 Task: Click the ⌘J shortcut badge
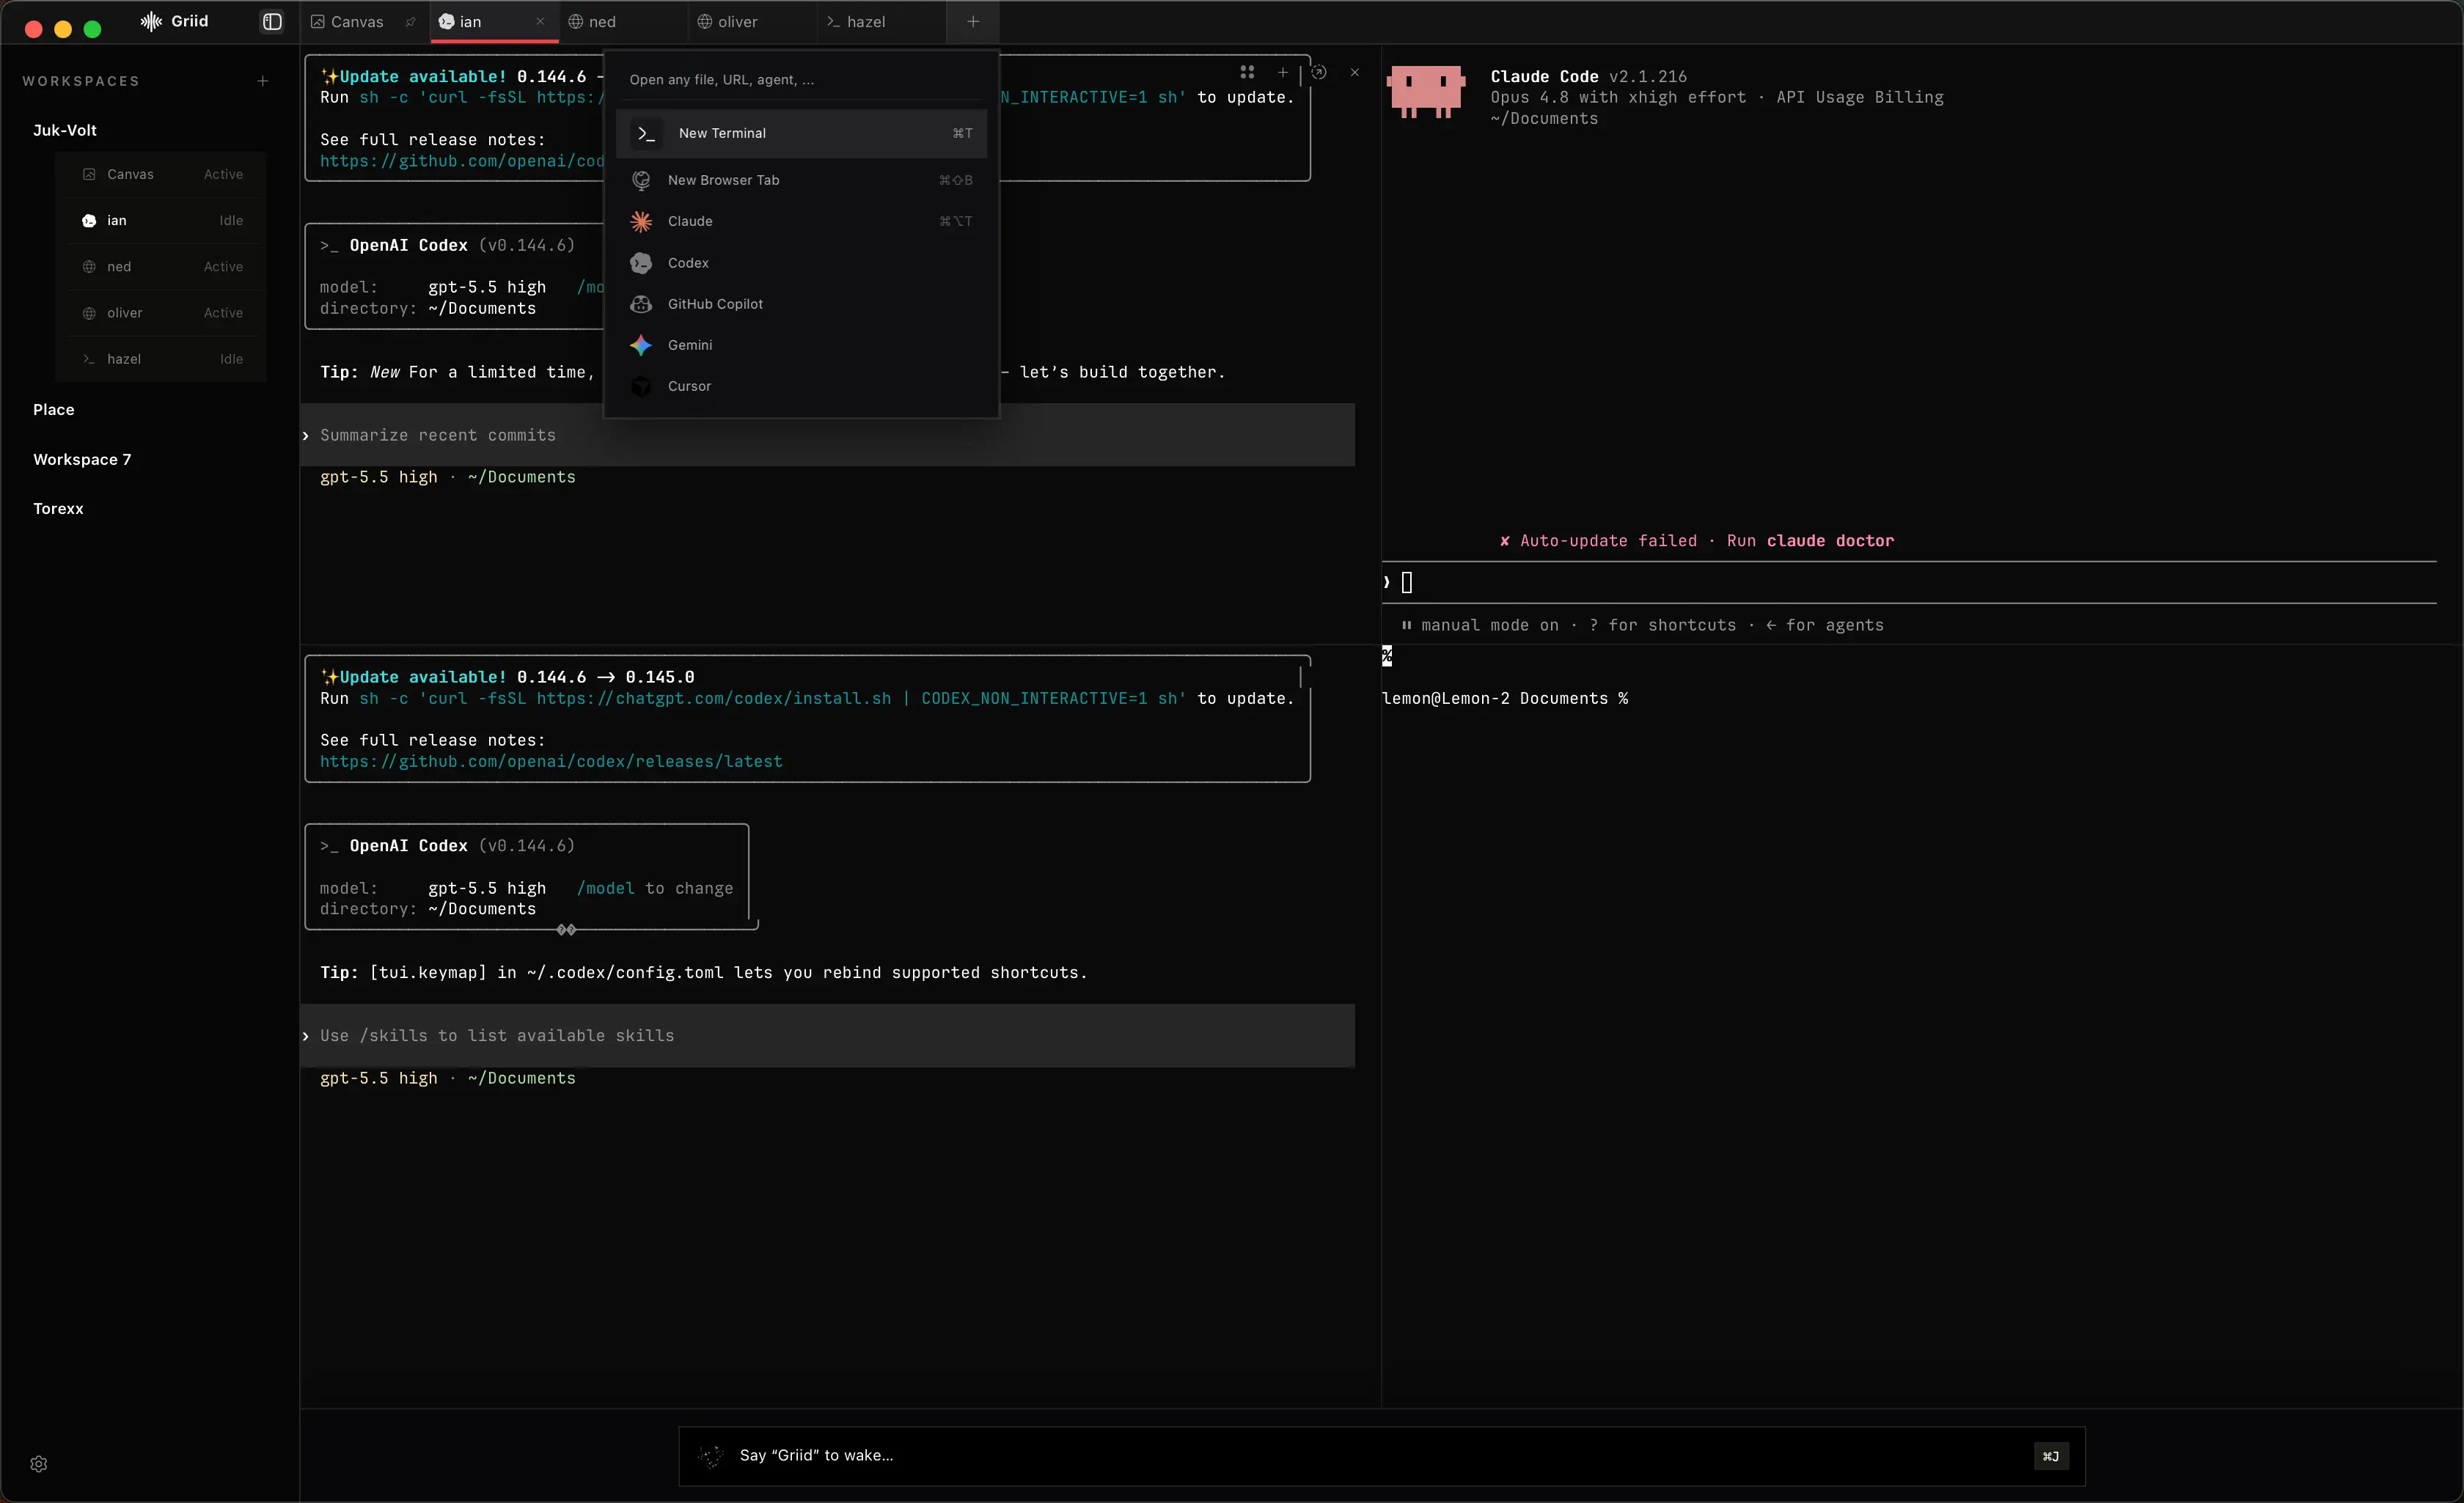(2051, 1456)
